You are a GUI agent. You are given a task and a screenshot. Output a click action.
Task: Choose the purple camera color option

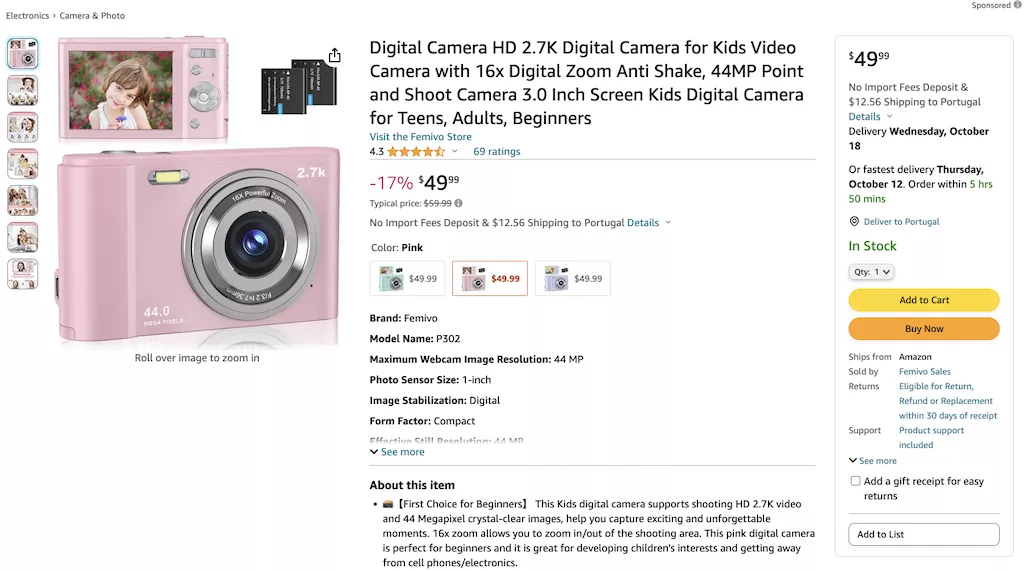pyautogui.click(x=573, y=279)
